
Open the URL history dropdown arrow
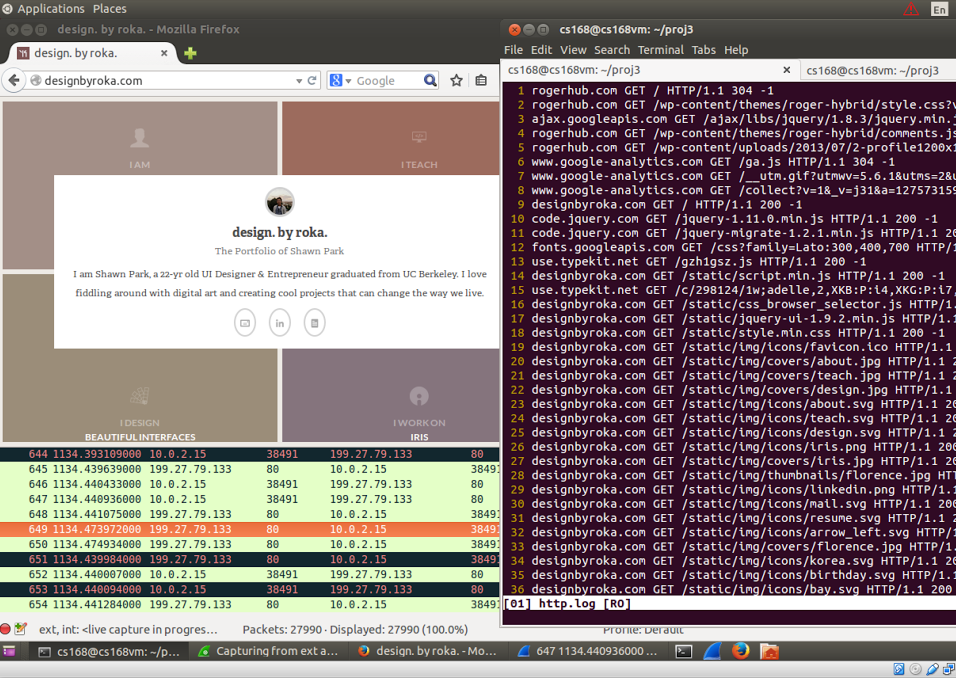pos(298,81)
